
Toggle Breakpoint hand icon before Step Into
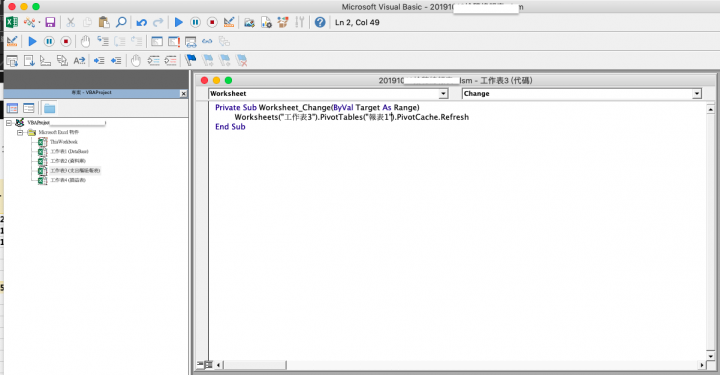85,41
